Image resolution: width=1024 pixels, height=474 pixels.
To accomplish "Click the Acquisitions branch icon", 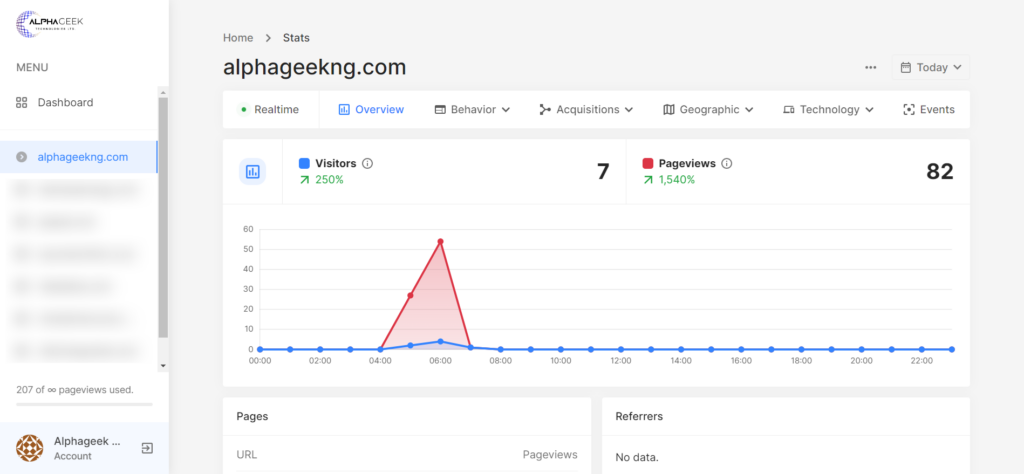I will coord(545,110).
